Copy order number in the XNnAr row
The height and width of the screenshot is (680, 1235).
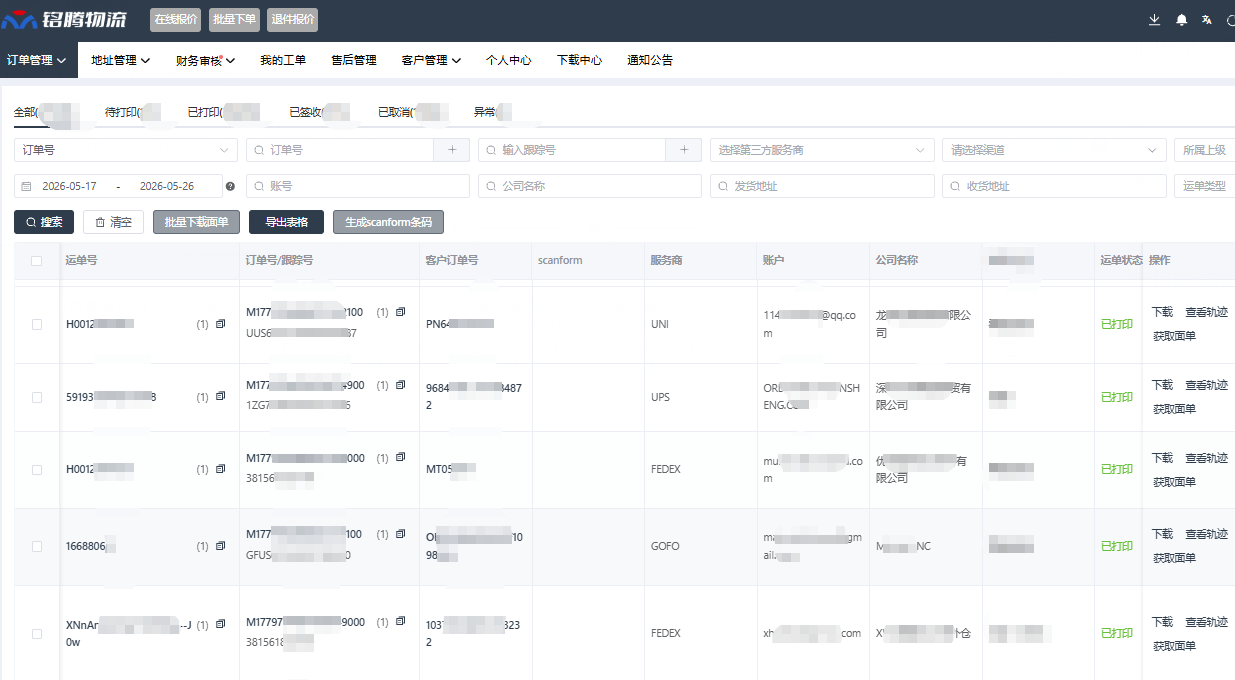[401, 621]
